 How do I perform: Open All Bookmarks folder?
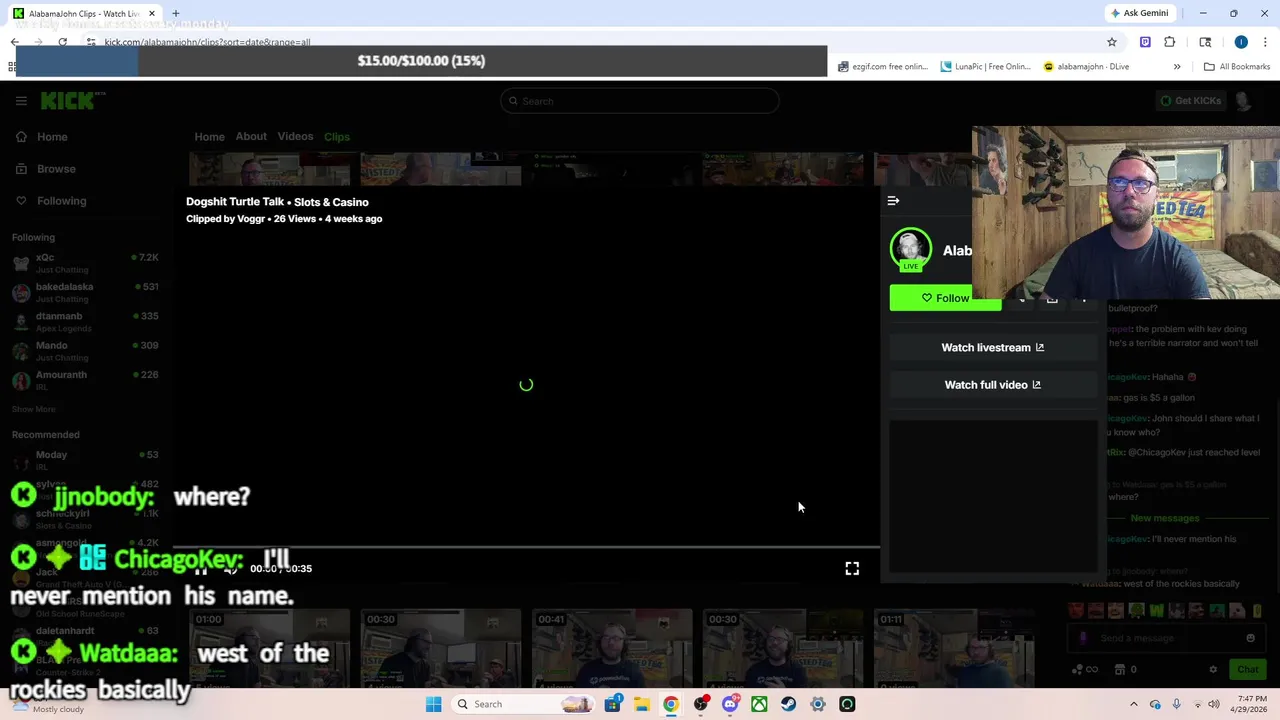1237,67
